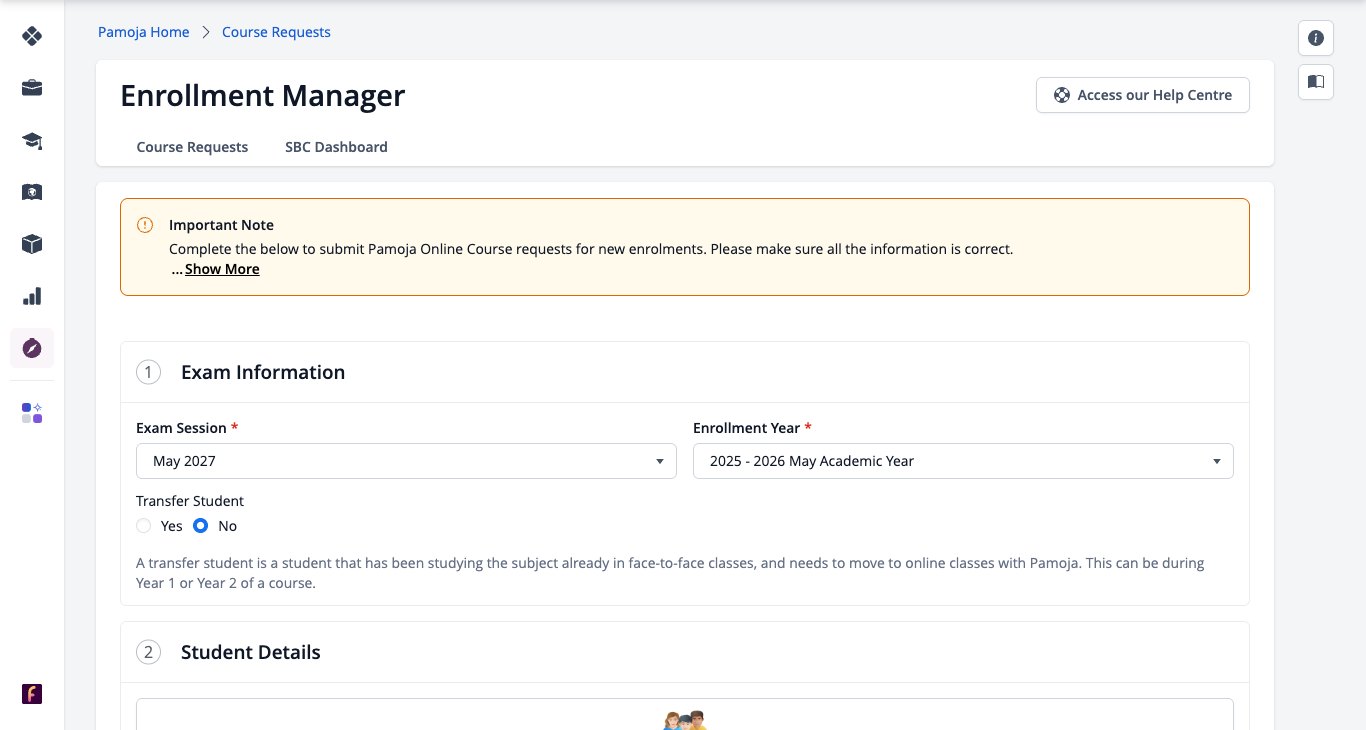Click the Enrollment Manager page title
Image resolution: width=1366 pixels, height=730 pixels.
pos(263,95)
